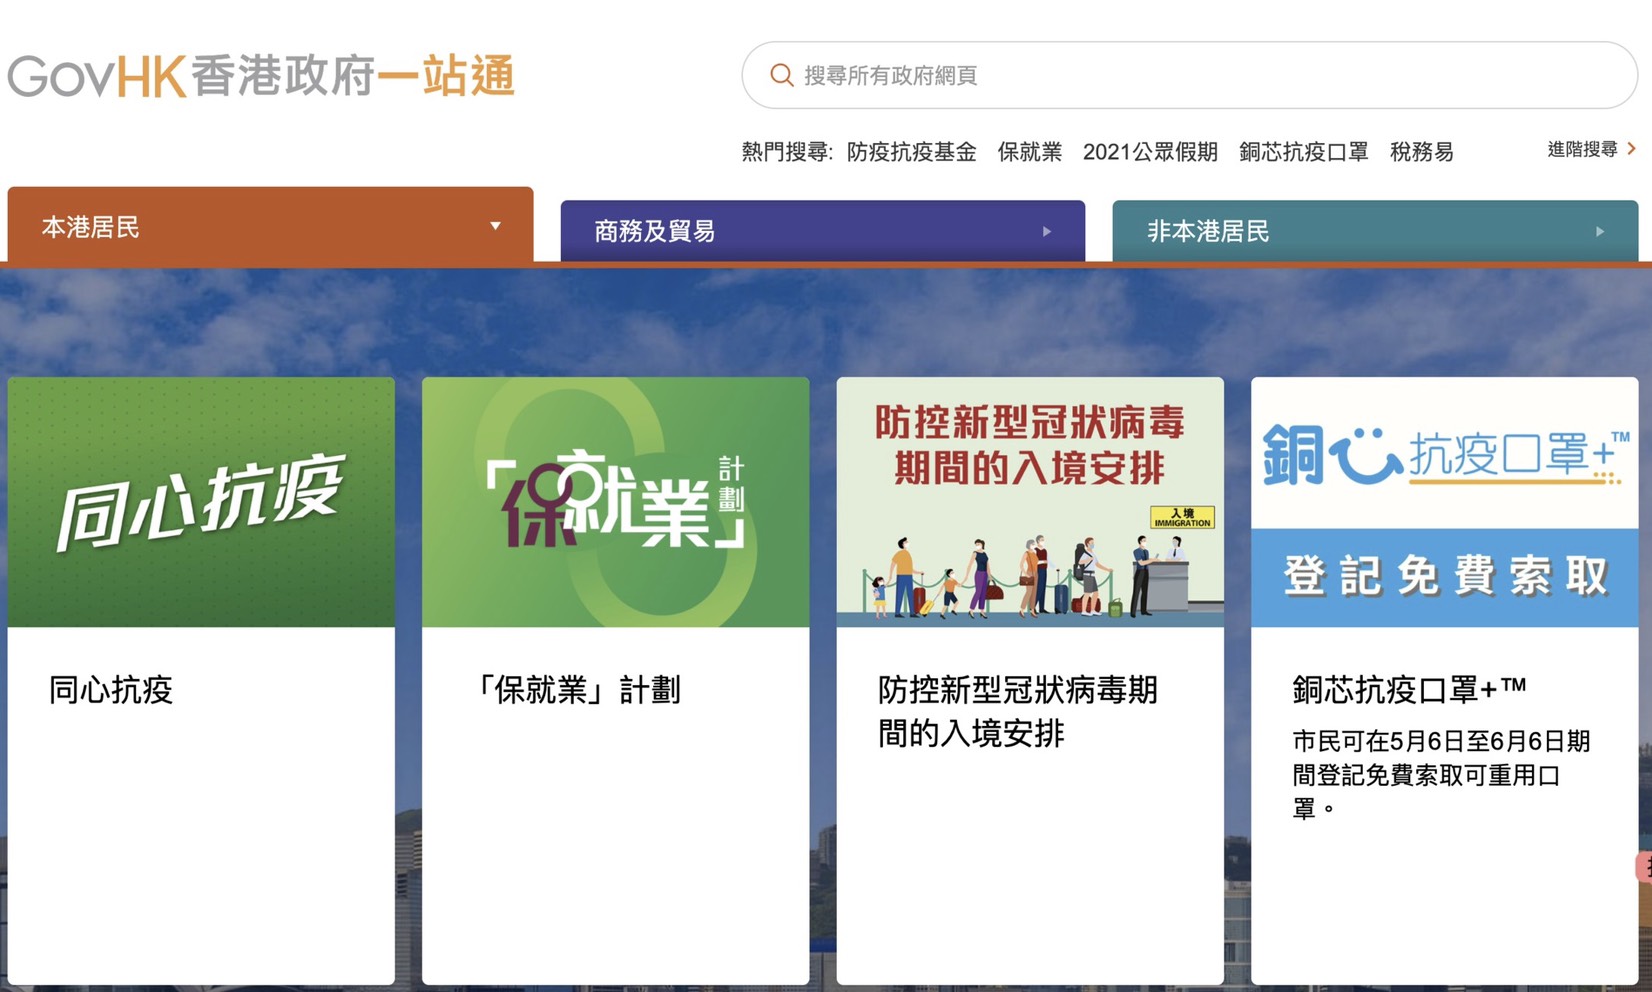The height and width of the screenshot is (992, 1652).
Task: Open 進階搜尋 advanced search
Action: pyautogui.click(x=1582, y=149)
